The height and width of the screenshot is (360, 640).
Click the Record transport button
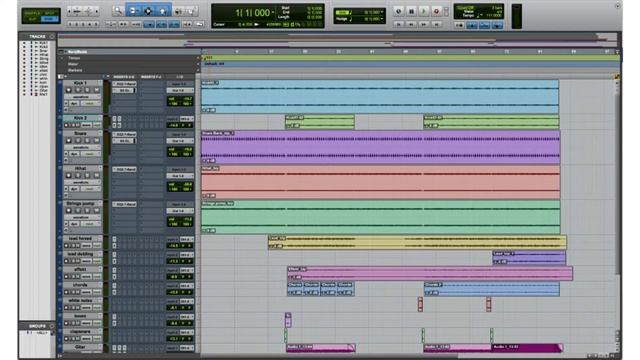click(436, 11)
